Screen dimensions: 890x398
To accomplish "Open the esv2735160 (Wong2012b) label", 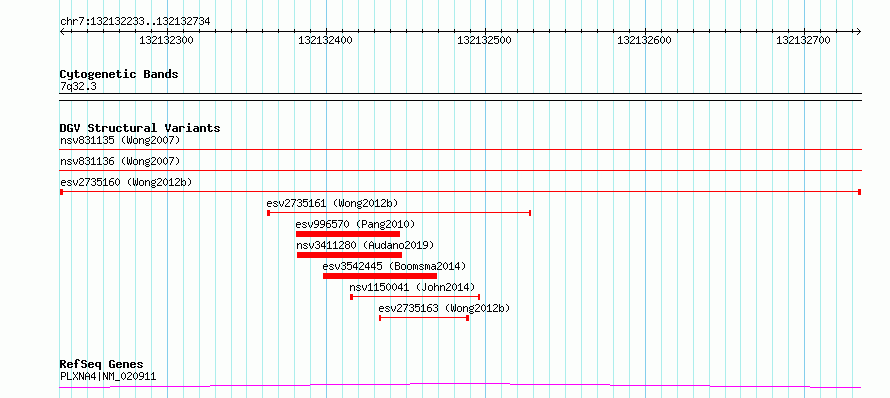I will [x=126, y=182].
